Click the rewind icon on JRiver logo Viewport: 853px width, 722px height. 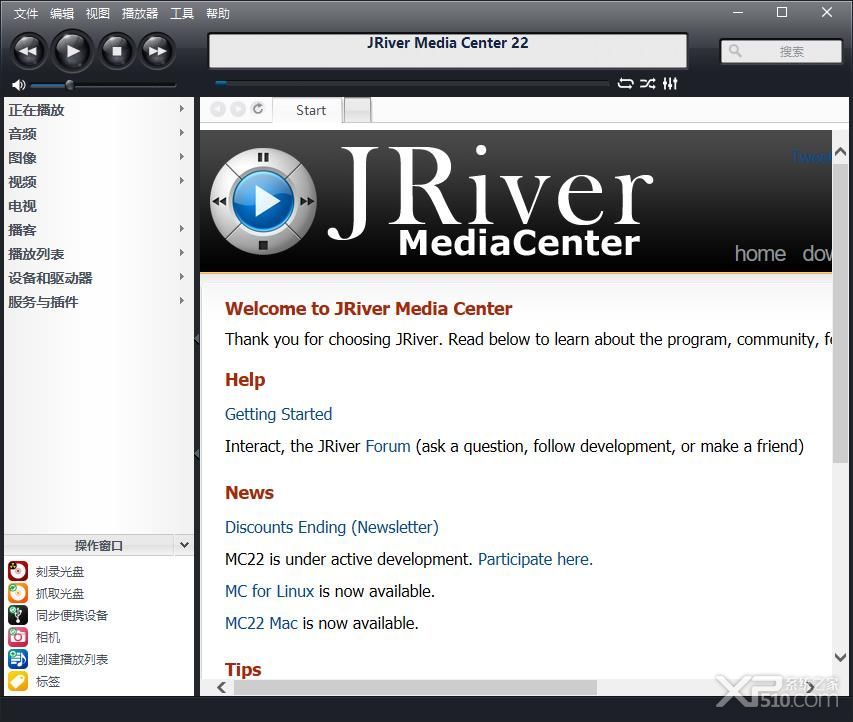pos(219,201)
